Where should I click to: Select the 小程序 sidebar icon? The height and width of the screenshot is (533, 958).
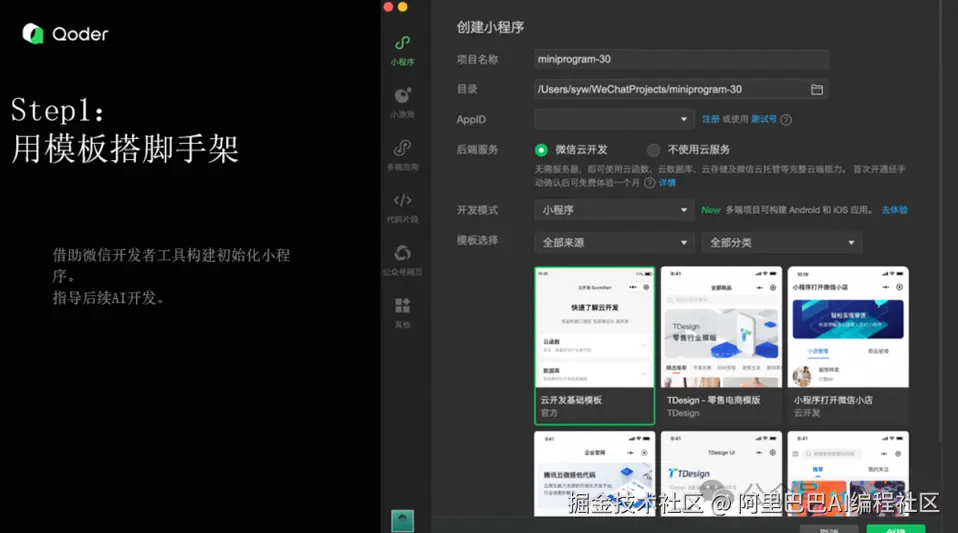point(402,50)
